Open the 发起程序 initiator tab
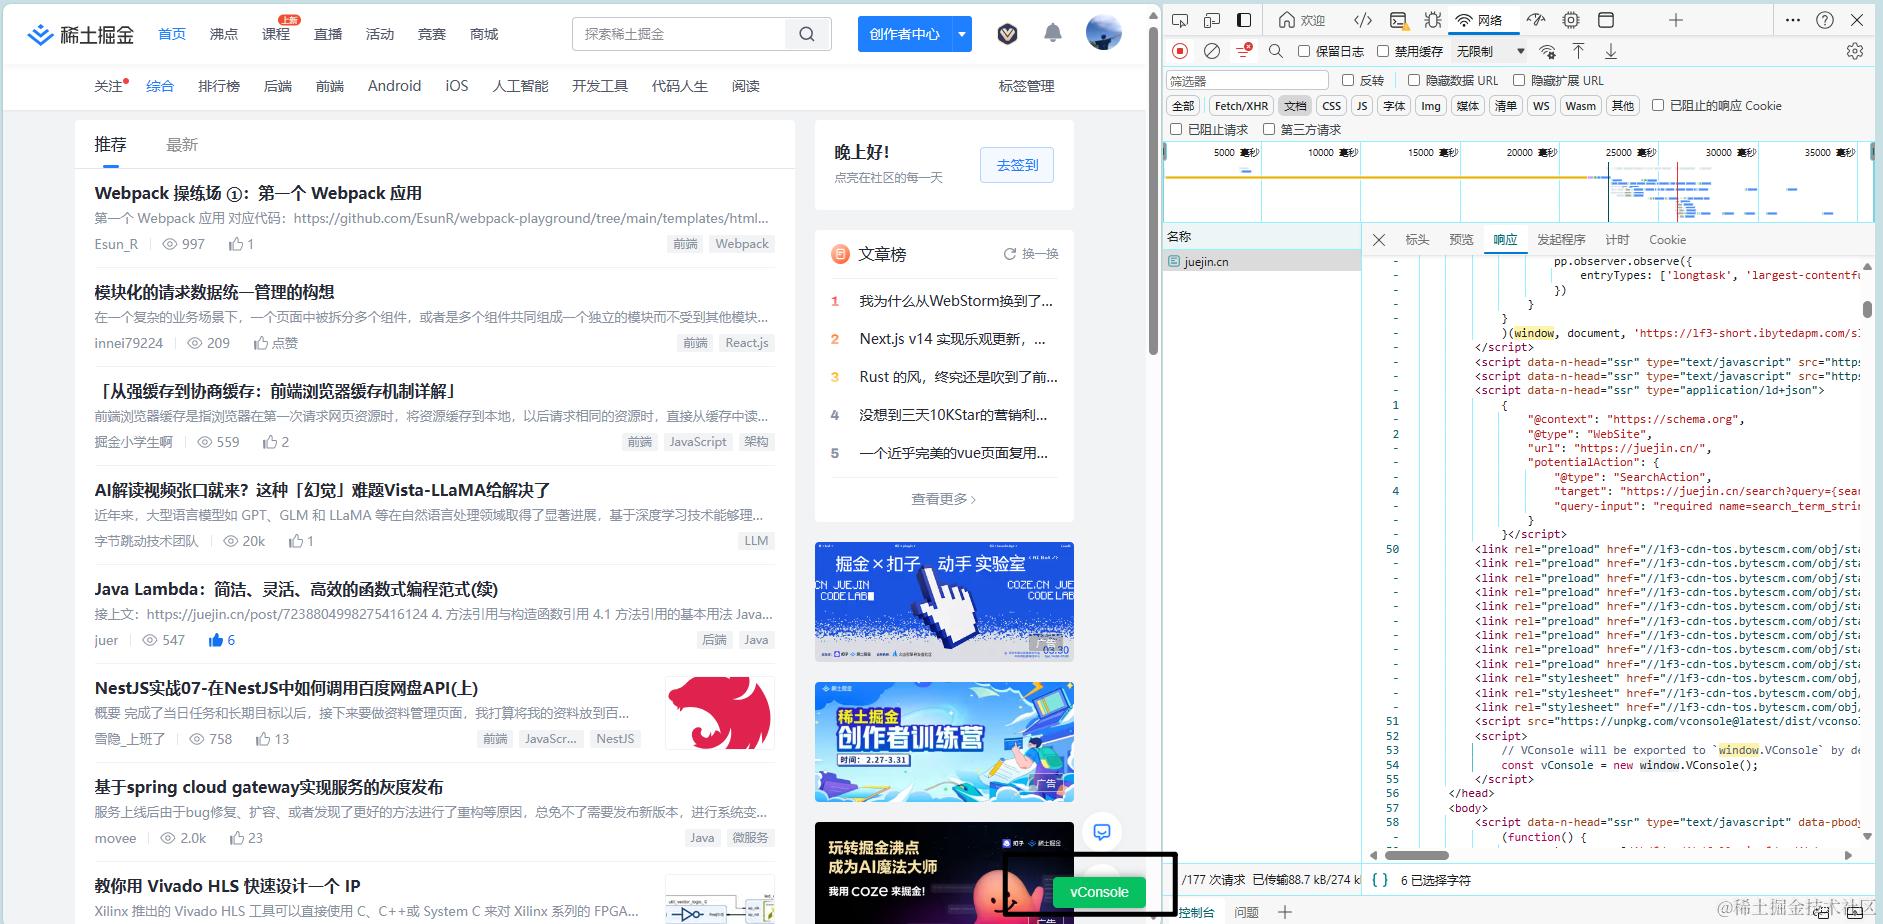The image size is (1883, 924). pos(1561,240)
